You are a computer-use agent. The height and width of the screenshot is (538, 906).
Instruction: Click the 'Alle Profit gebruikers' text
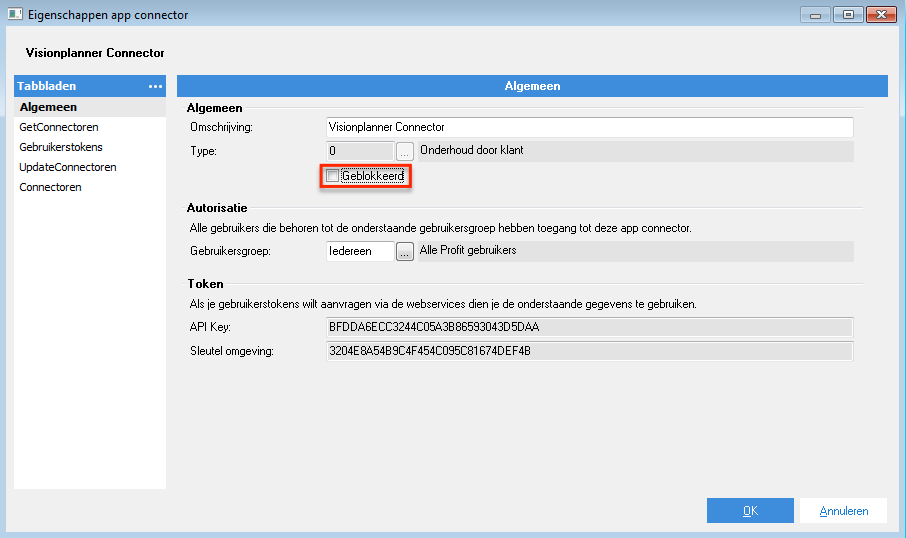[468, 250]
